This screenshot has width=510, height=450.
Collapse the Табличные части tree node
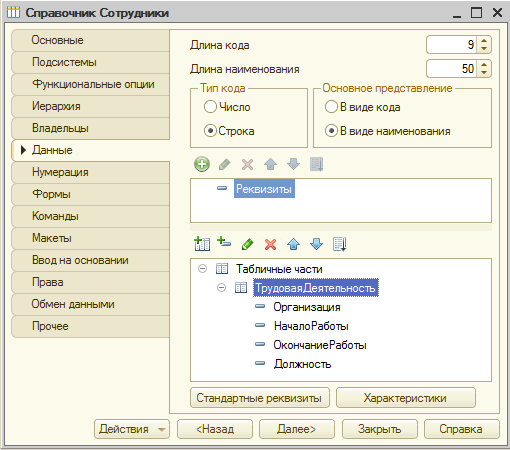coord(202,269)
